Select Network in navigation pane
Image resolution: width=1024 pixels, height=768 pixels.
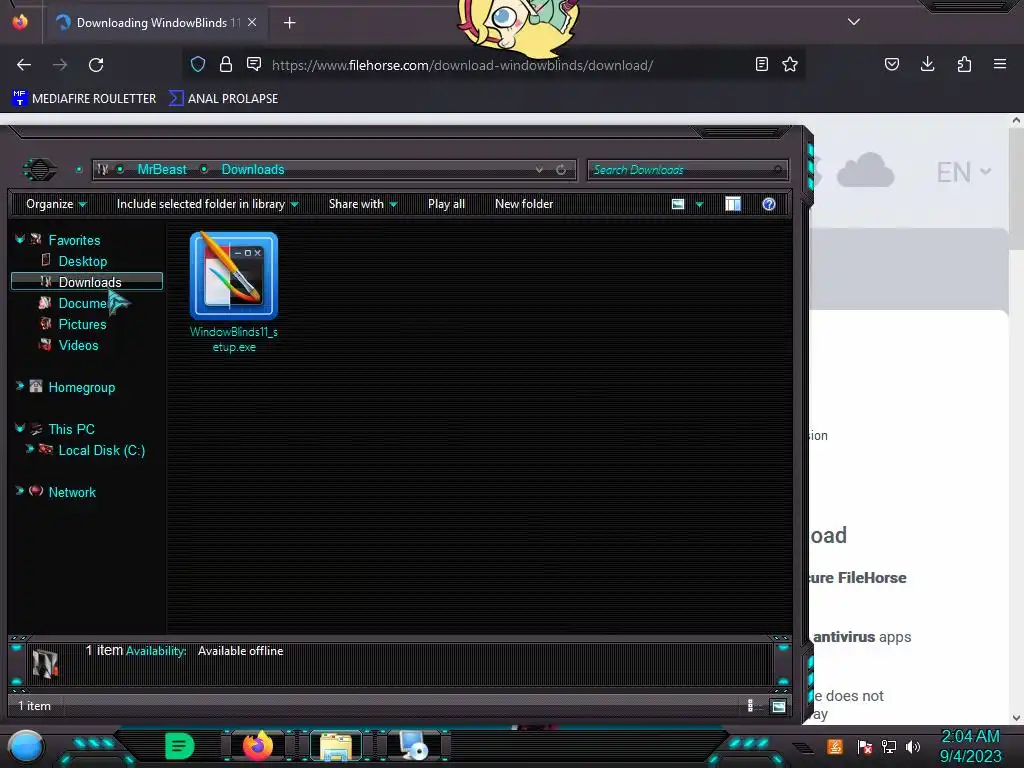pos(72,492)
